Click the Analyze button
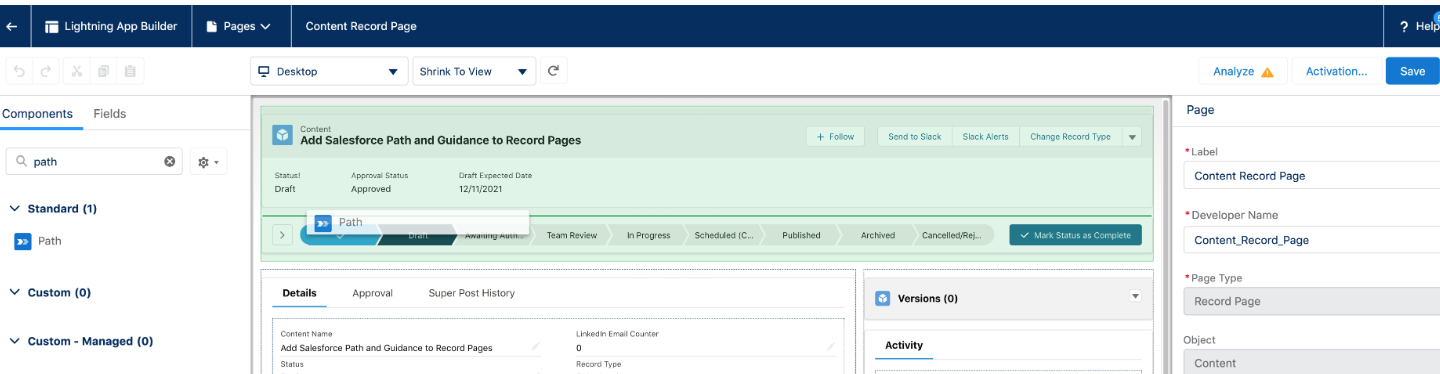This screenshot has width=1440, height=374. pyautogui.click(x=1242, y=71)
